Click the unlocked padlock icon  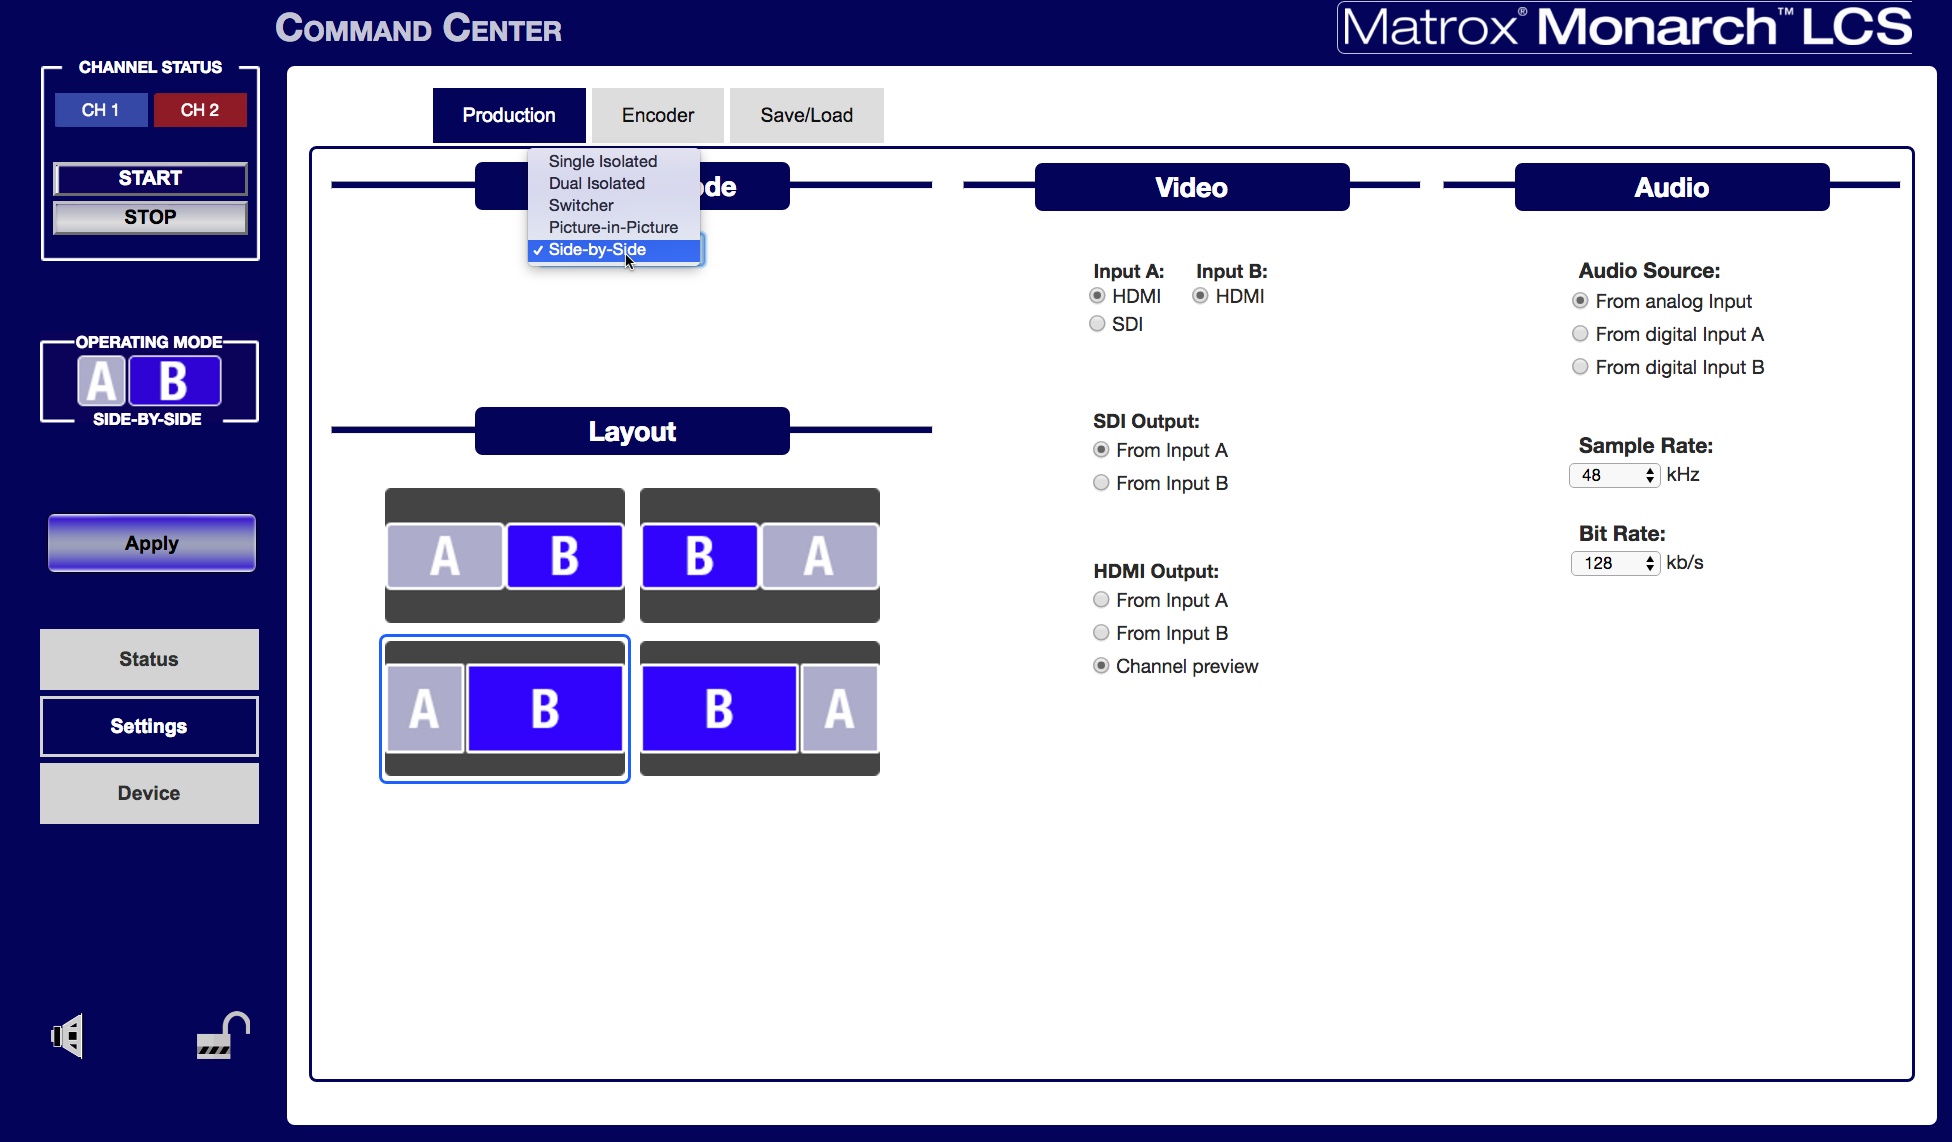click(x=223, y=1035)
